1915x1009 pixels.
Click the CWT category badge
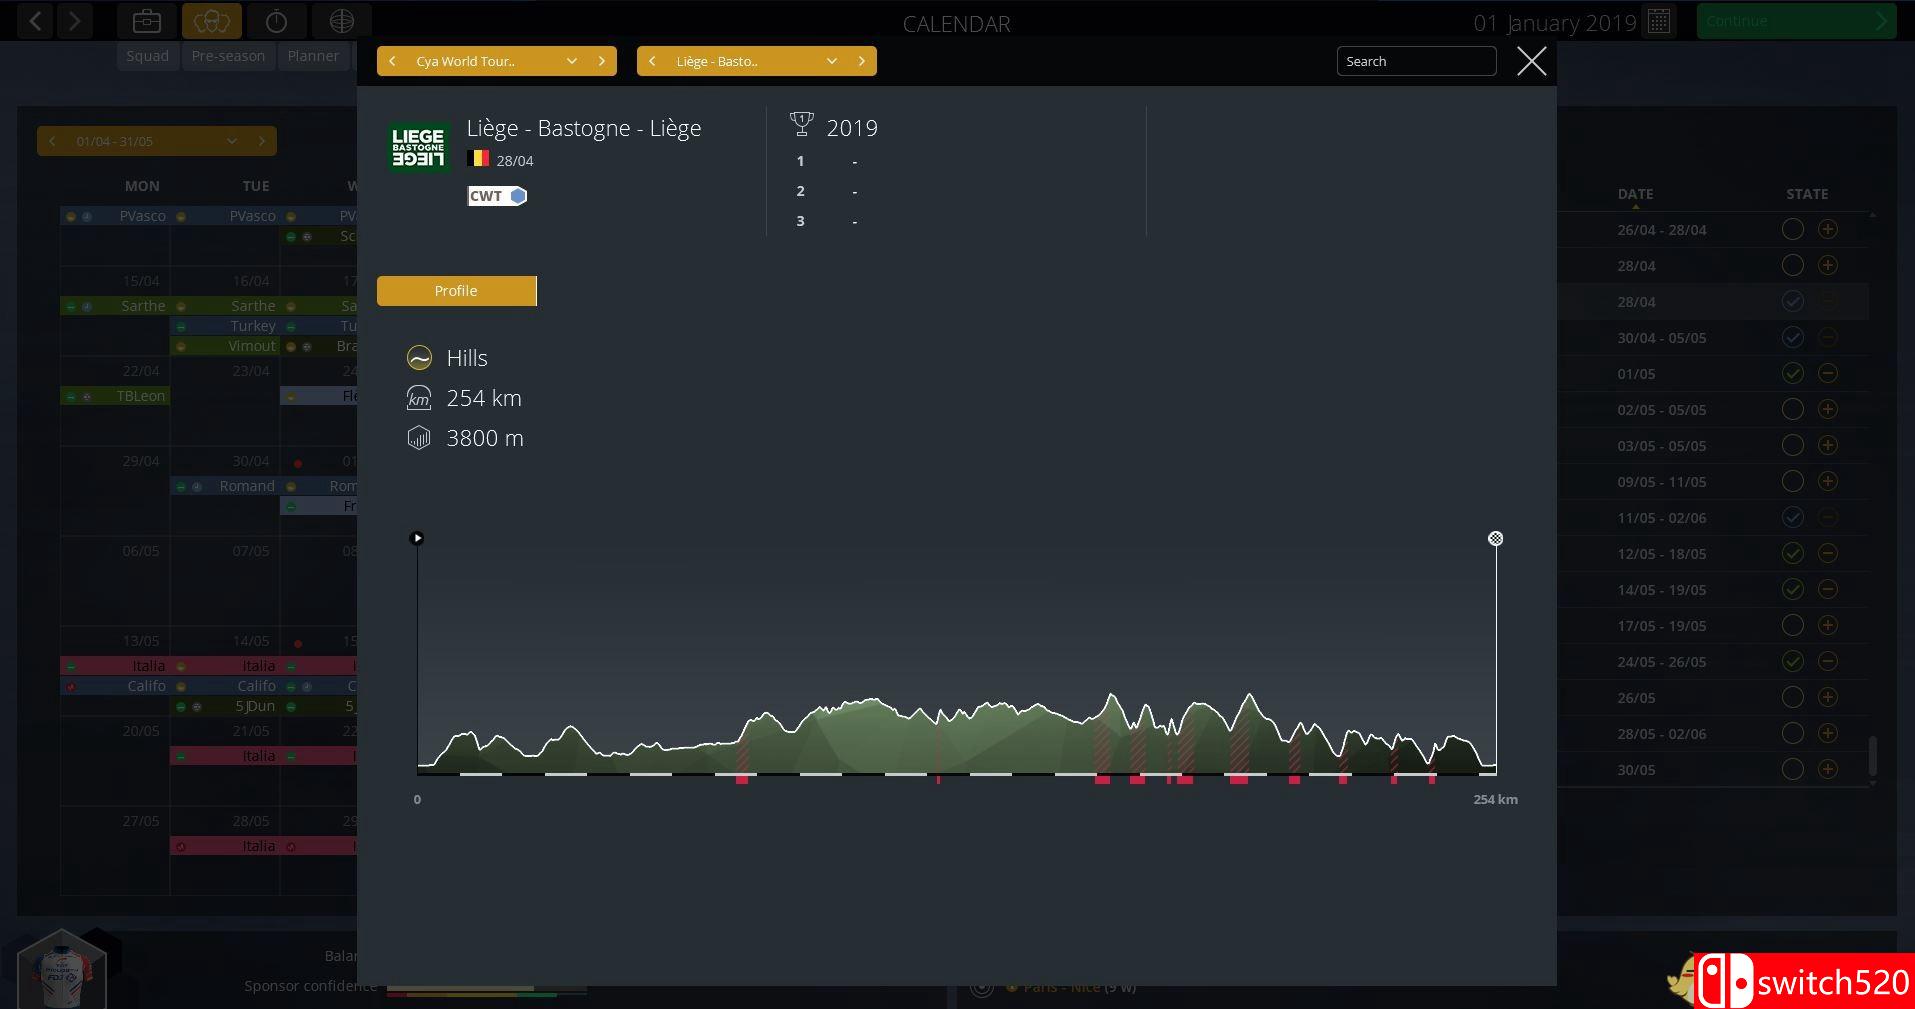496,196
